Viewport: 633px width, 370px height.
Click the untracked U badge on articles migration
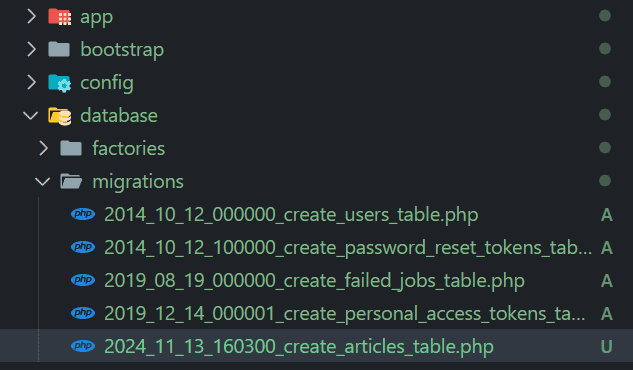(606, 347)
